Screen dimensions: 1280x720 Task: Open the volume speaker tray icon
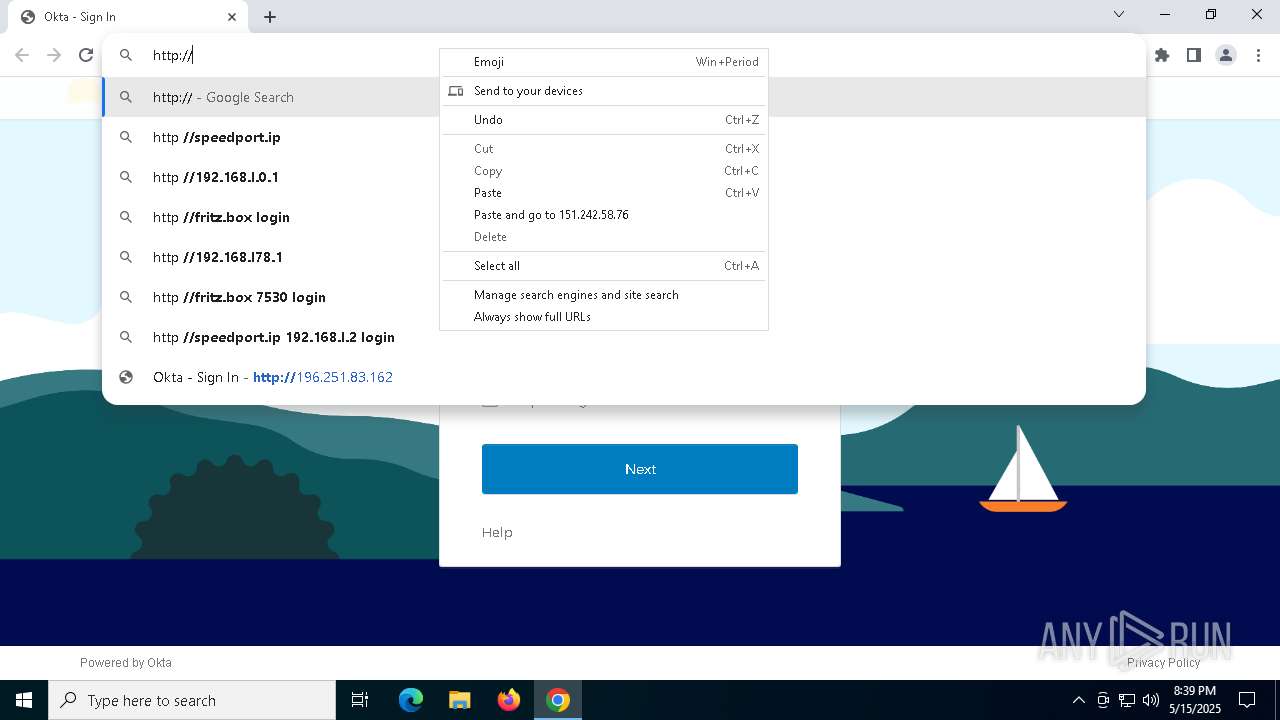[x=1151, y=700]
